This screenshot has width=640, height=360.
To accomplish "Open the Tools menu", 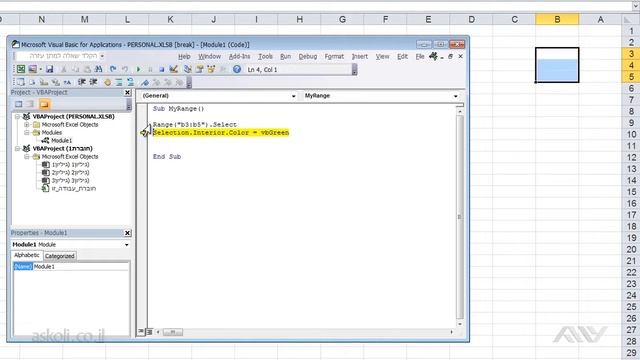I will [x=265, y=56].
